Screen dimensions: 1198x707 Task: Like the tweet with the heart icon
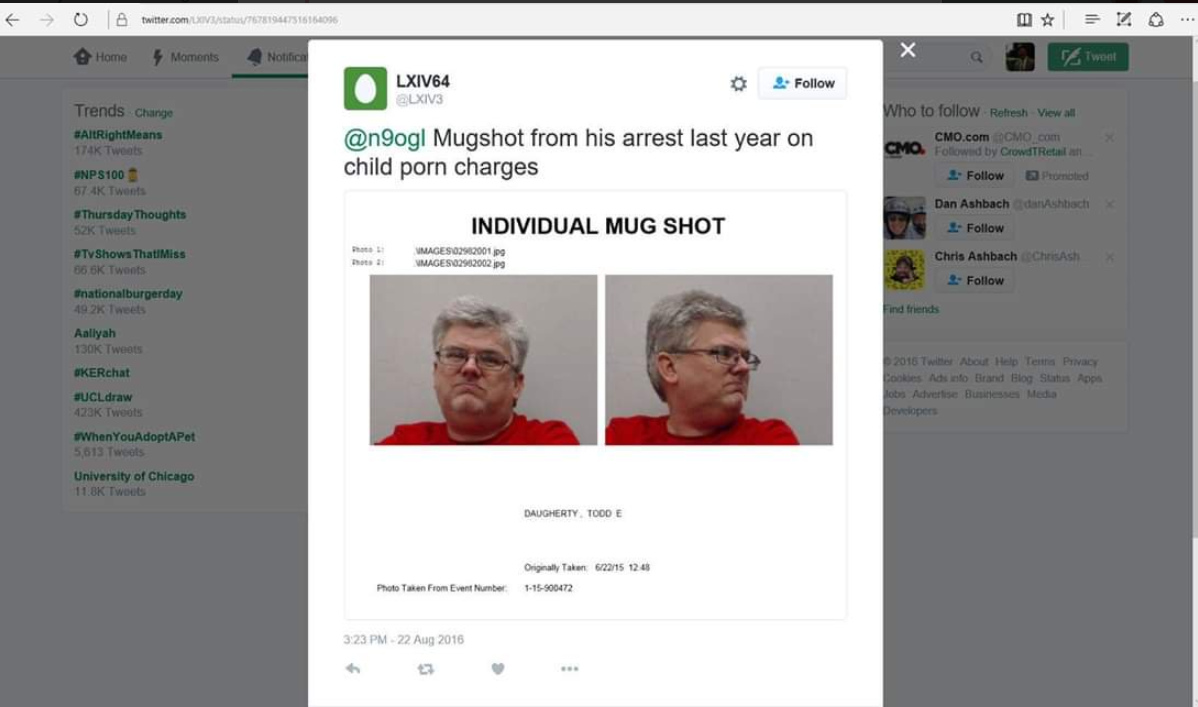click(x=497, y=669)
